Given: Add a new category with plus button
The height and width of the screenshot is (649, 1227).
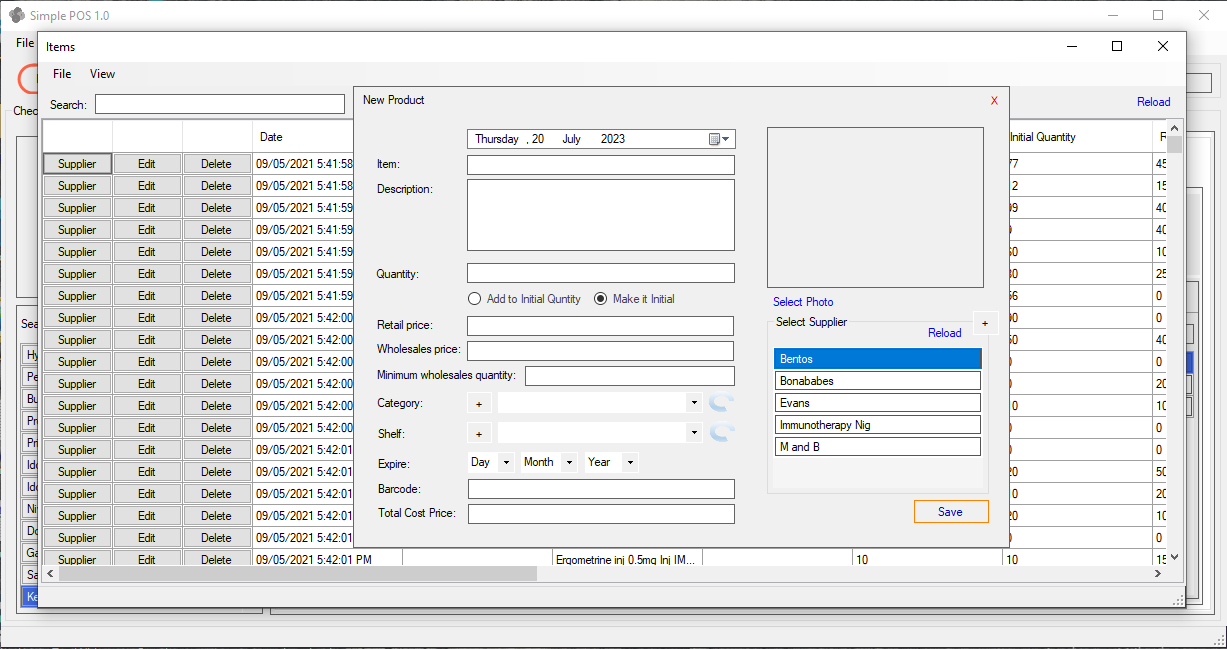Looking at the screenshot, I should pos(479,403).
